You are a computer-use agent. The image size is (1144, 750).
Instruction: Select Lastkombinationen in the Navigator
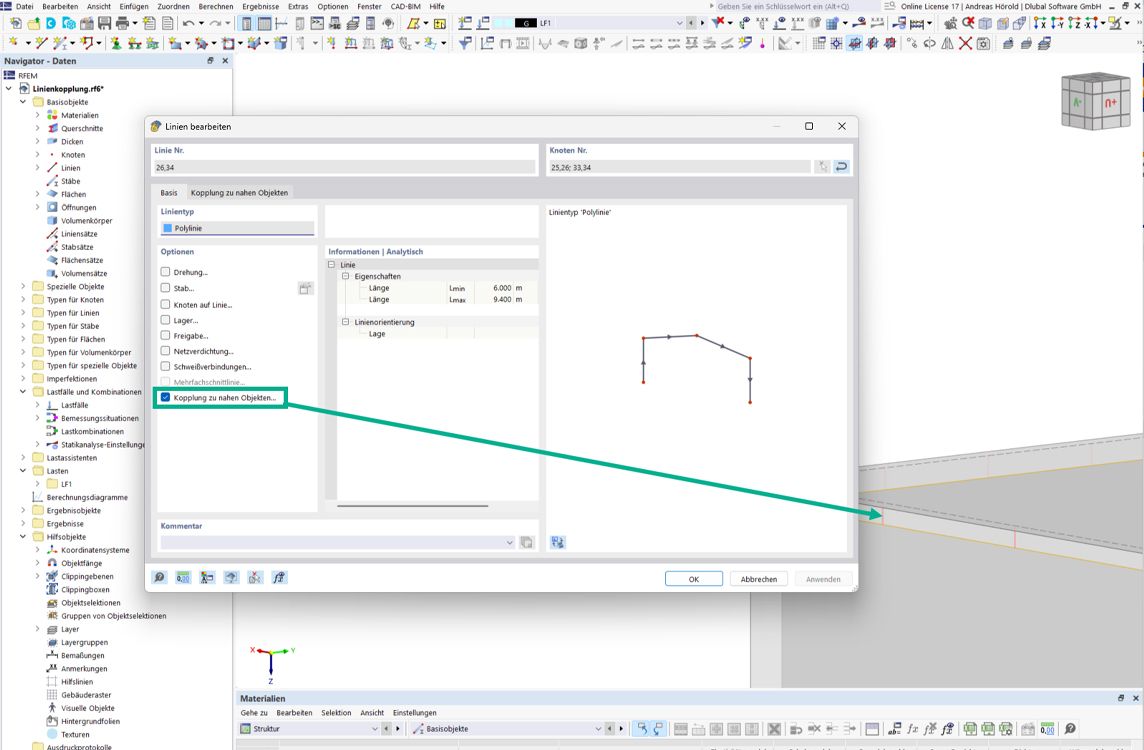click(x=93, y=431)
